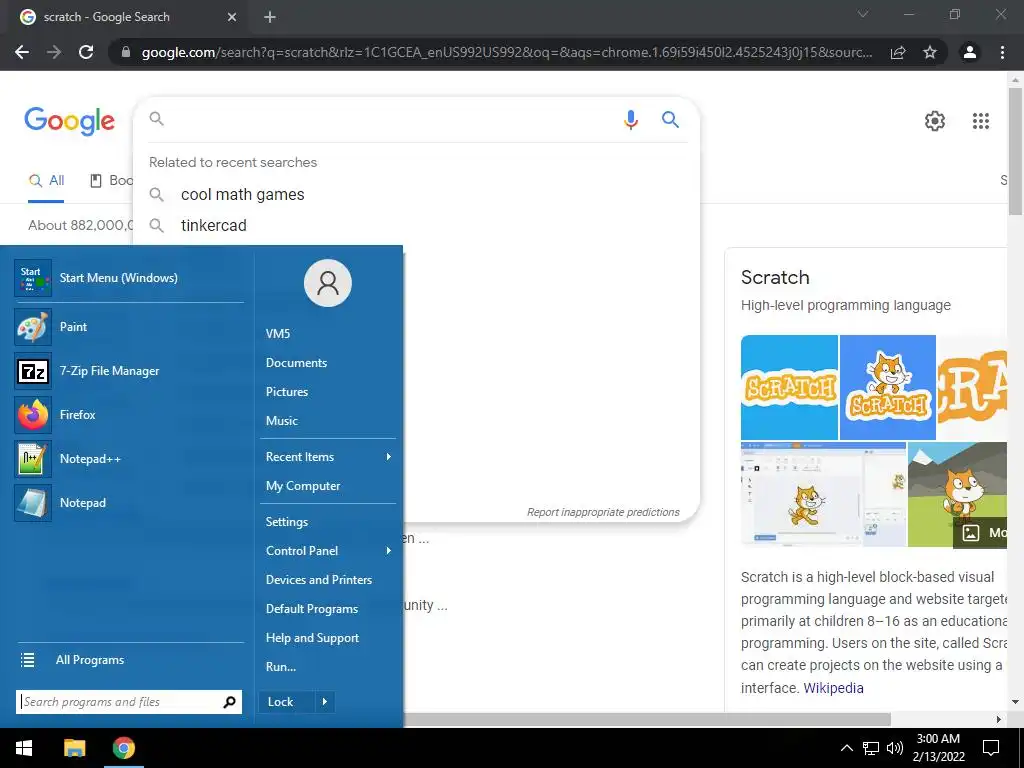Screen dimensions: 1024x768
Task: Click the Windows Start button
Action: pos(24,748)
